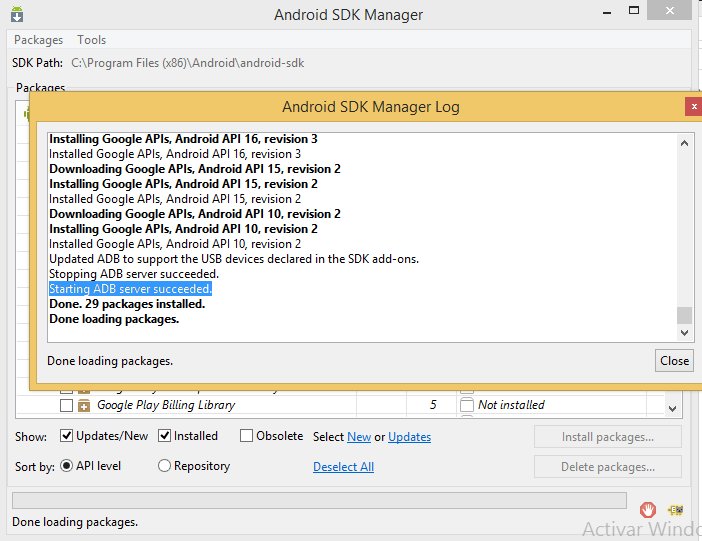Click the Updates link
The height and width of the screenshot is (541, 702).
pyautogui.click(x=409, y=437)
